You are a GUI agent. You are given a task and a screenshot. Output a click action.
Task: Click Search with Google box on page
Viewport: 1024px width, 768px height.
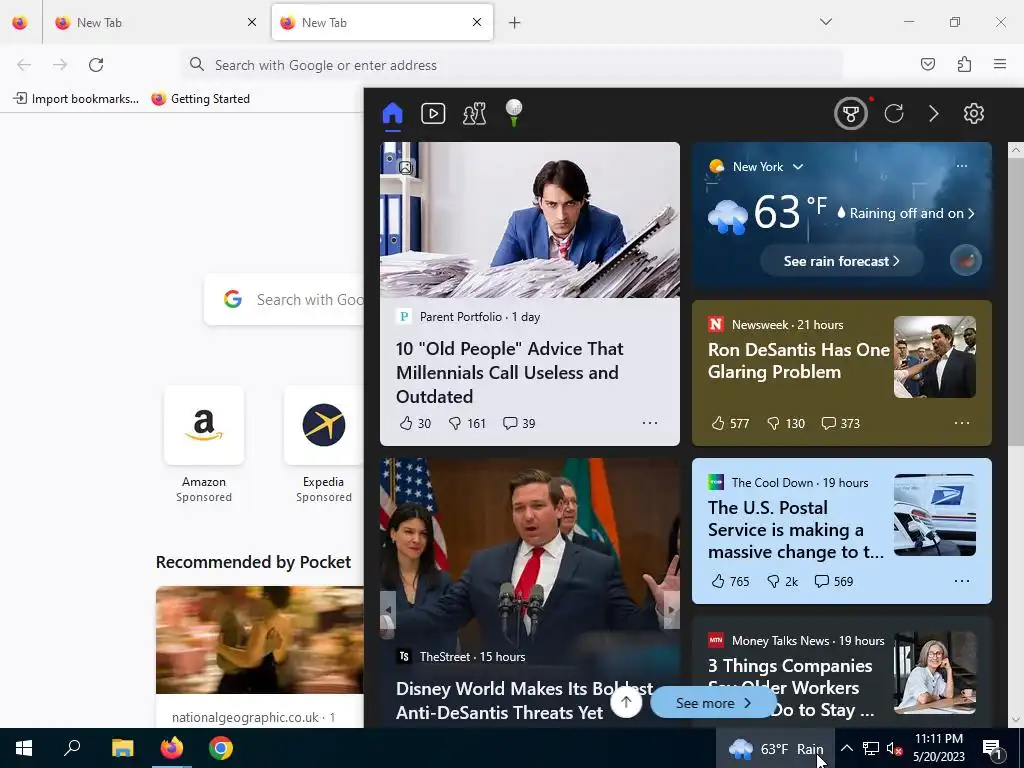(284, 300)
